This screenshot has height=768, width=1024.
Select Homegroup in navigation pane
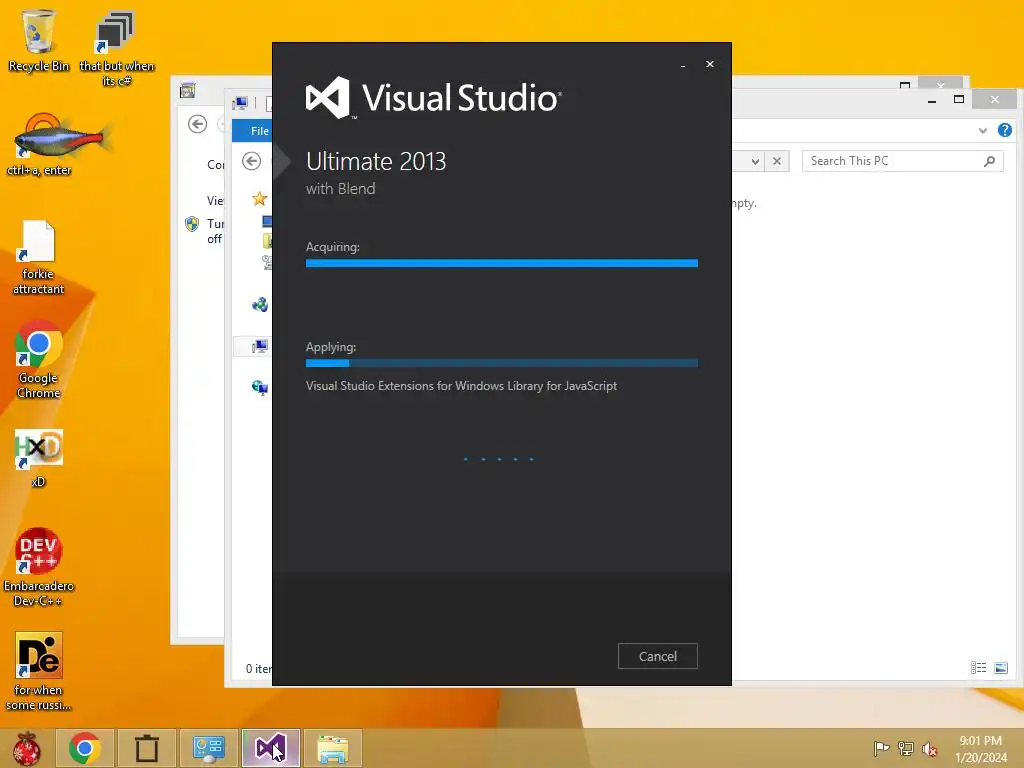(260, 304)
